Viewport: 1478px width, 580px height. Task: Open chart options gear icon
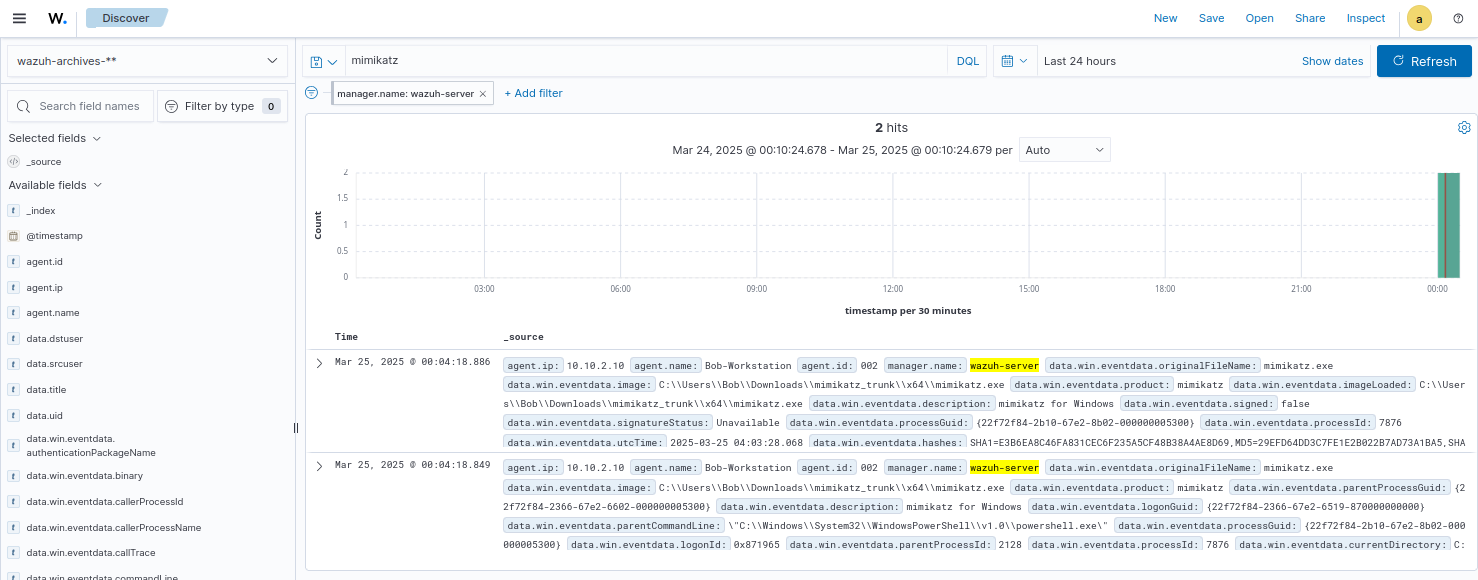[x=1464, y=128]
